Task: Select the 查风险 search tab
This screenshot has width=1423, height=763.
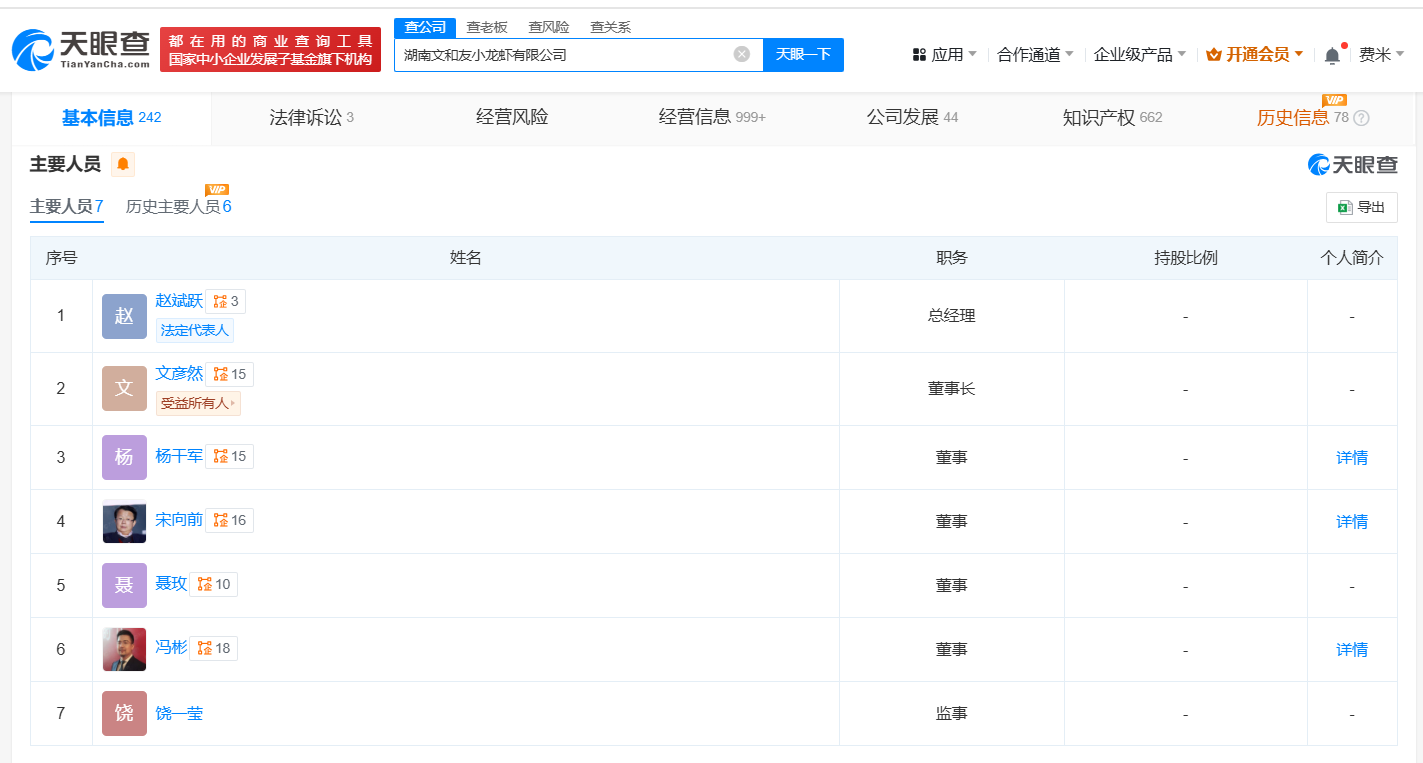Action: (549, 27)
